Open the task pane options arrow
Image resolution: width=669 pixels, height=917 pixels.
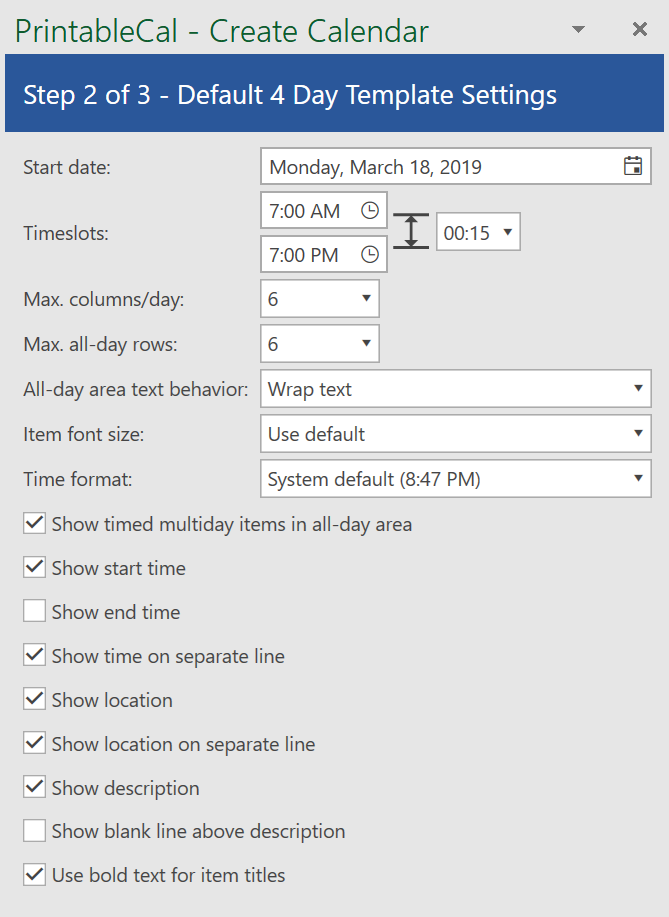(578, 30)
